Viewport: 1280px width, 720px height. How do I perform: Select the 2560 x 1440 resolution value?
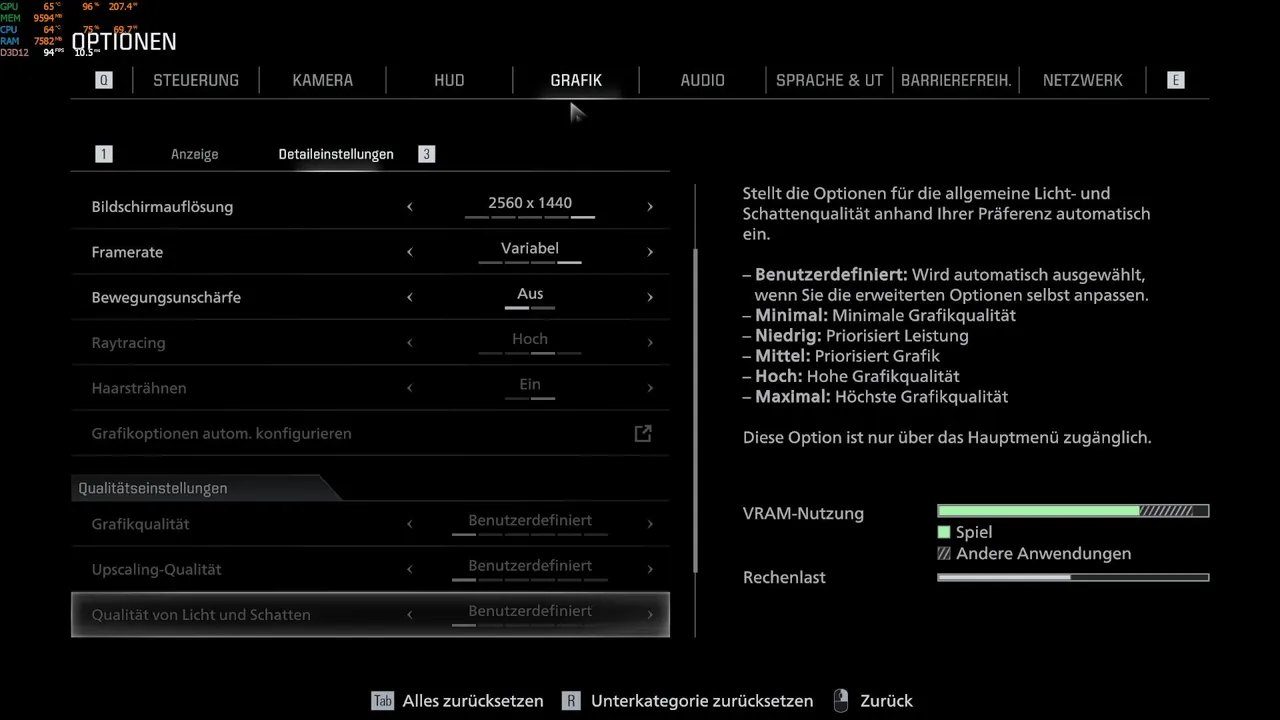pyautogui.click(x=530, y=203)
